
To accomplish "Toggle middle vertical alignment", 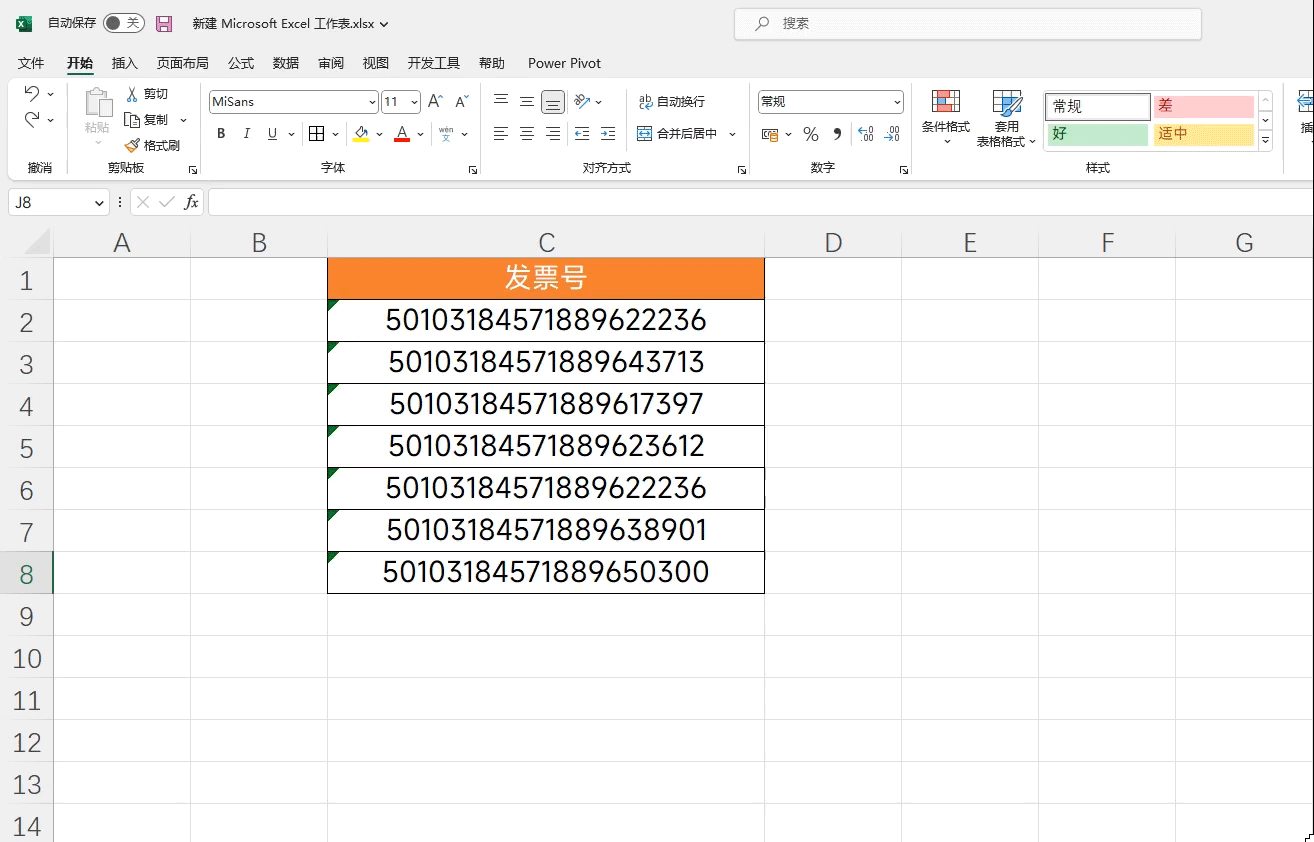I will pos(527,101).
